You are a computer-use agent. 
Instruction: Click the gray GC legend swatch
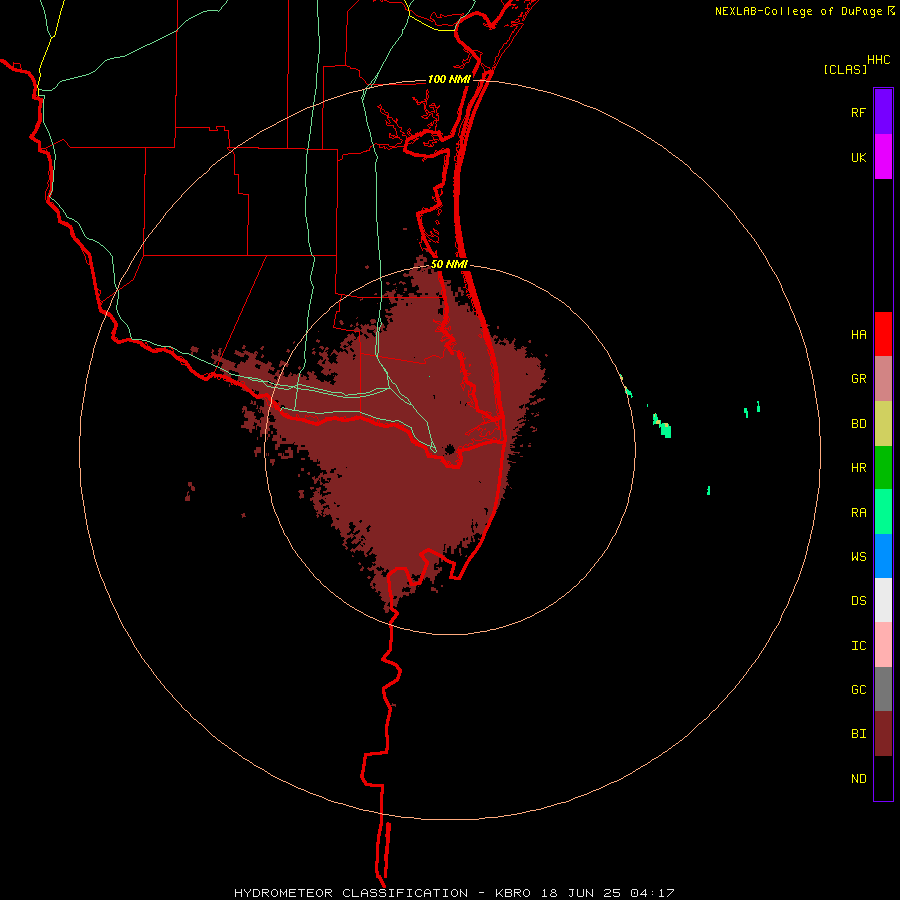(x=883, y=689)
